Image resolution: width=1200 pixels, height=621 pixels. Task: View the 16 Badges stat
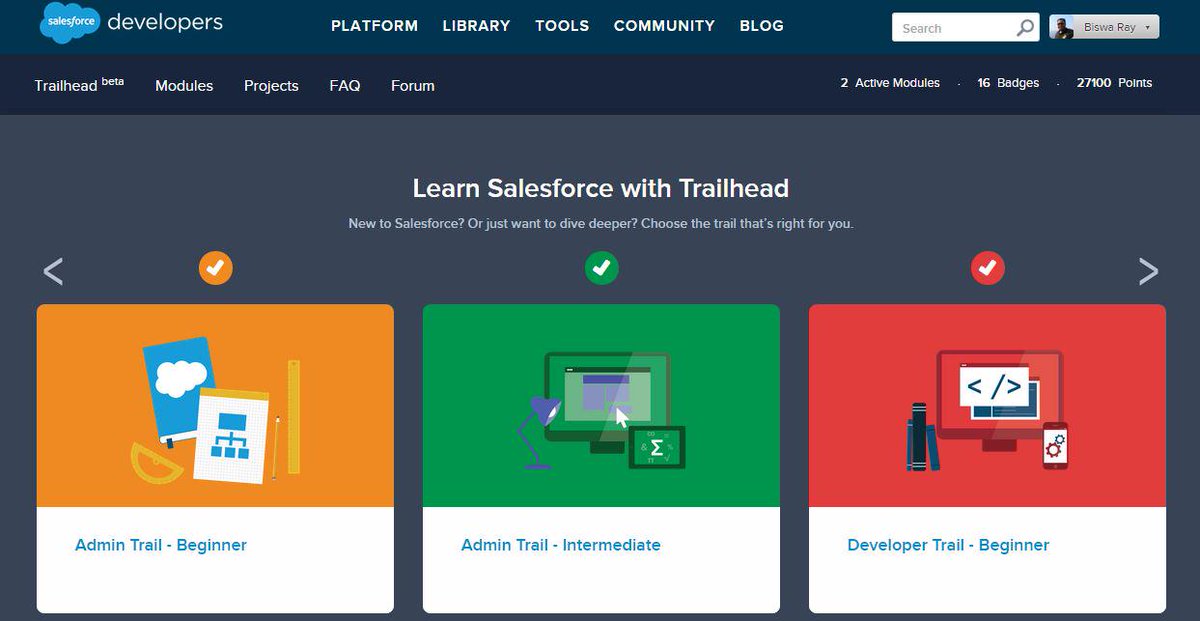[1008, 83]
